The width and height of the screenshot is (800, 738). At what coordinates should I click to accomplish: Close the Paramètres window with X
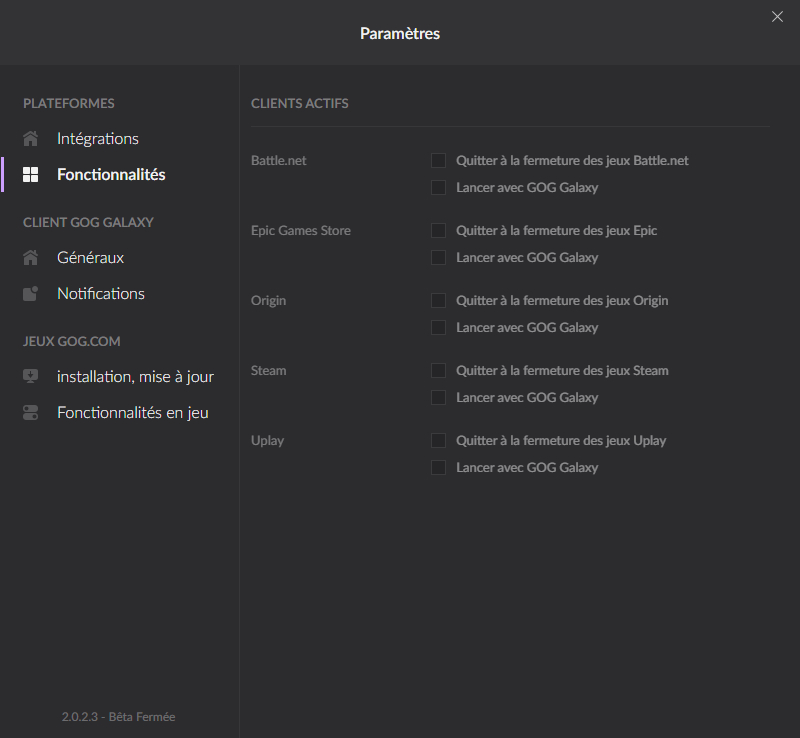(777, 17)
